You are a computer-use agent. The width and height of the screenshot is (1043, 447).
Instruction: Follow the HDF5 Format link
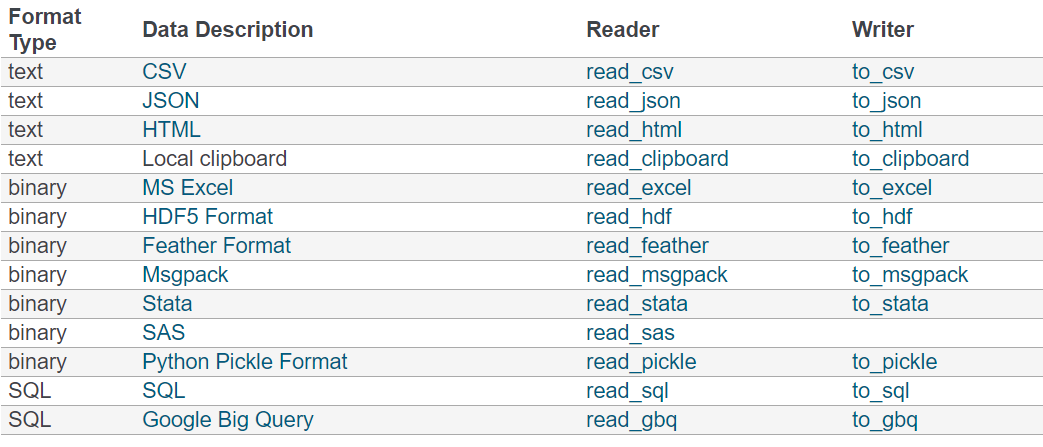208,217
